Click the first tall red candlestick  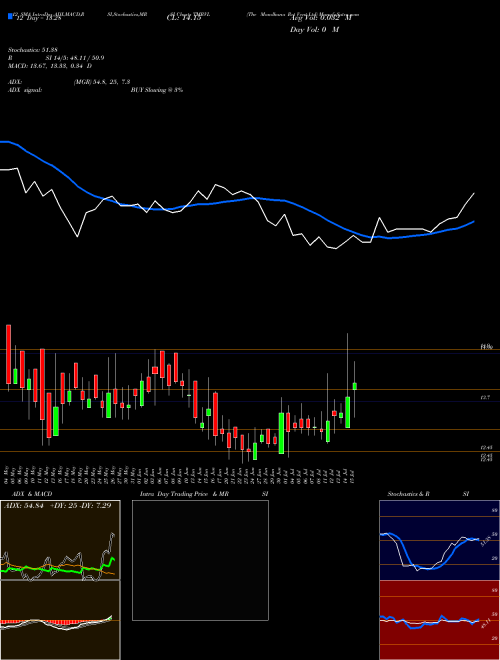8,354
